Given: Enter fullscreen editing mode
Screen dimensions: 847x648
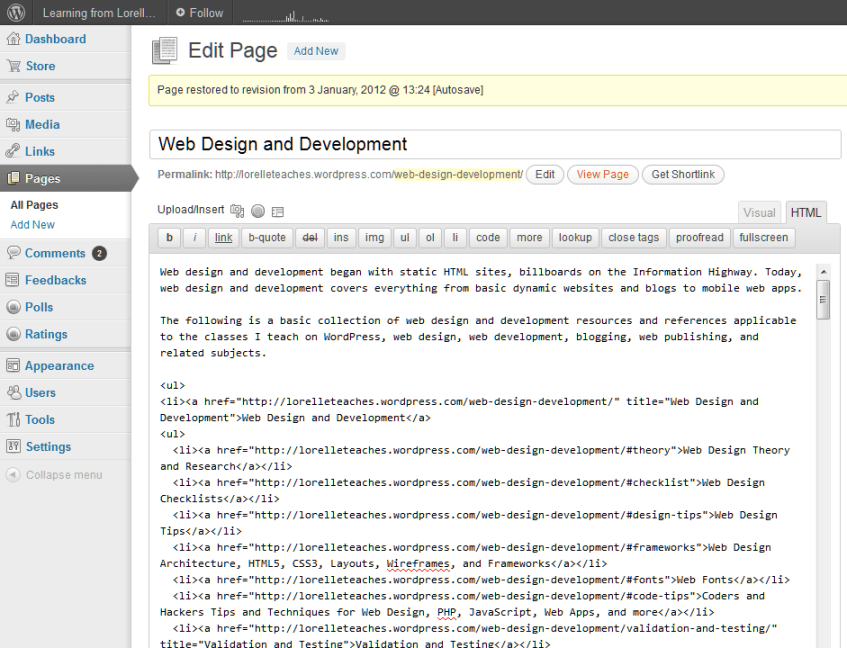Looking at the screenshot, I should [x=763, y=237].
